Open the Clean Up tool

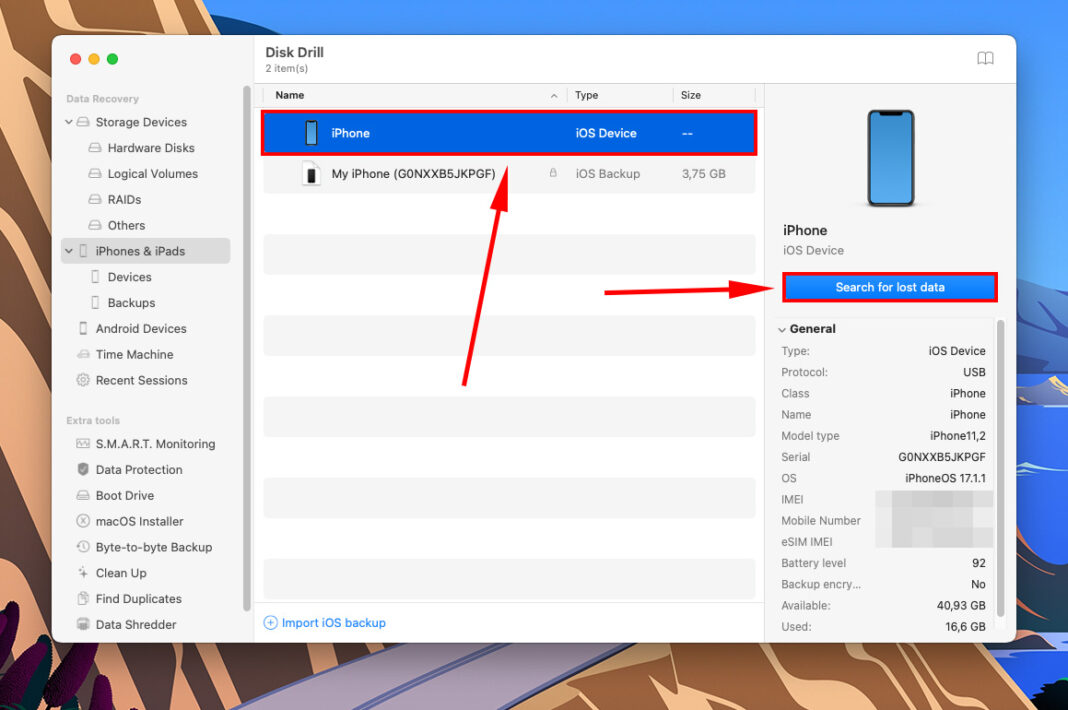click(120, 572)
